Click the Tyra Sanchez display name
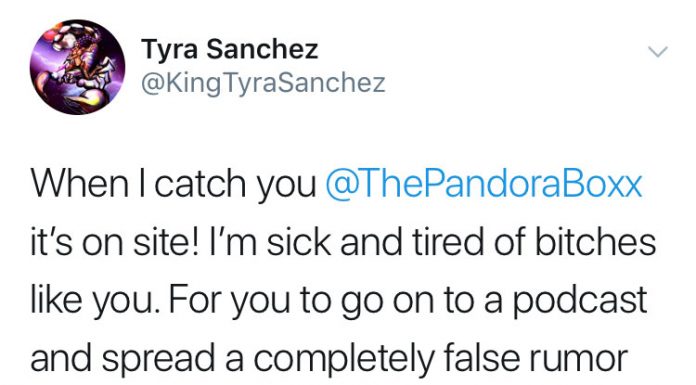 [229, 50]
